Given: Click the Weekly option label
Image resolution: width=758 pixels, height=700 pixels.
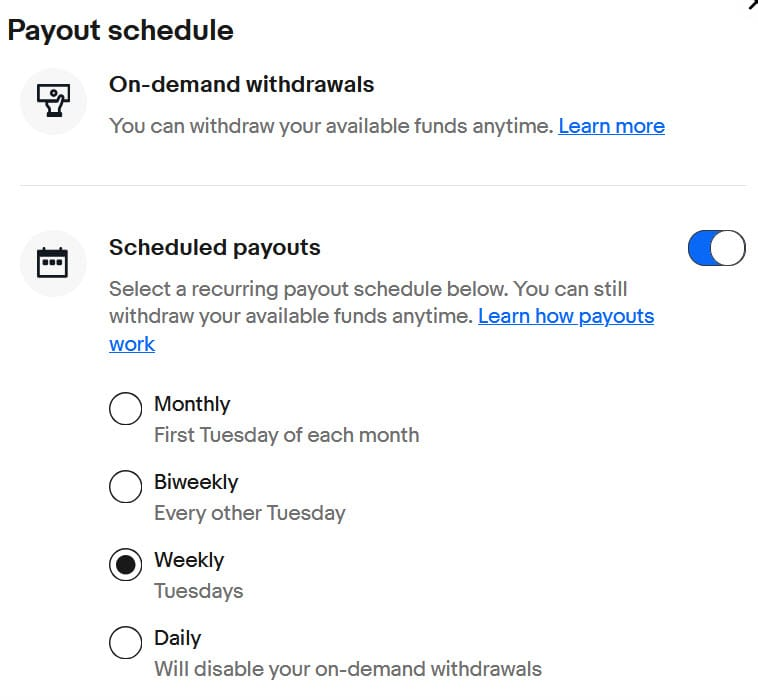Looking at the screenshot, I should 189,560.
